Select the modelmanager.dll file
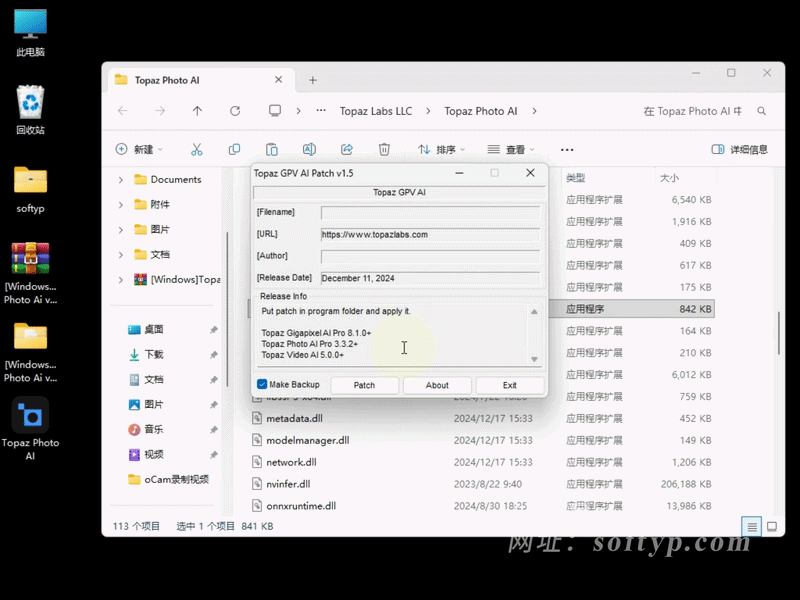The height and width of the screenshot is (600, 800). pos(308,440)
